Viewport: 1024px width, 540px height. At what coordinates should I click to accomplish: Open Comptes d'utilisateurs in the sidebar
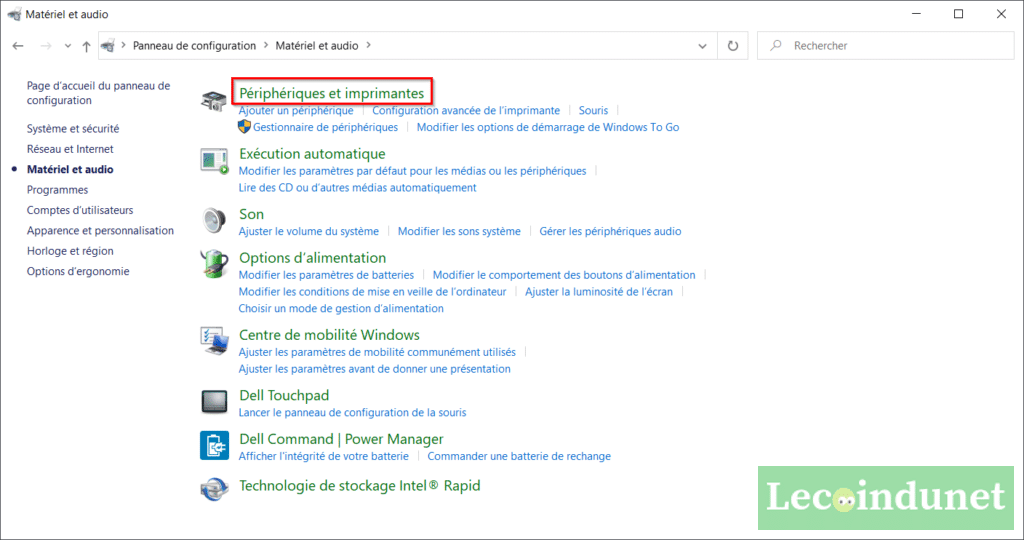80,210
